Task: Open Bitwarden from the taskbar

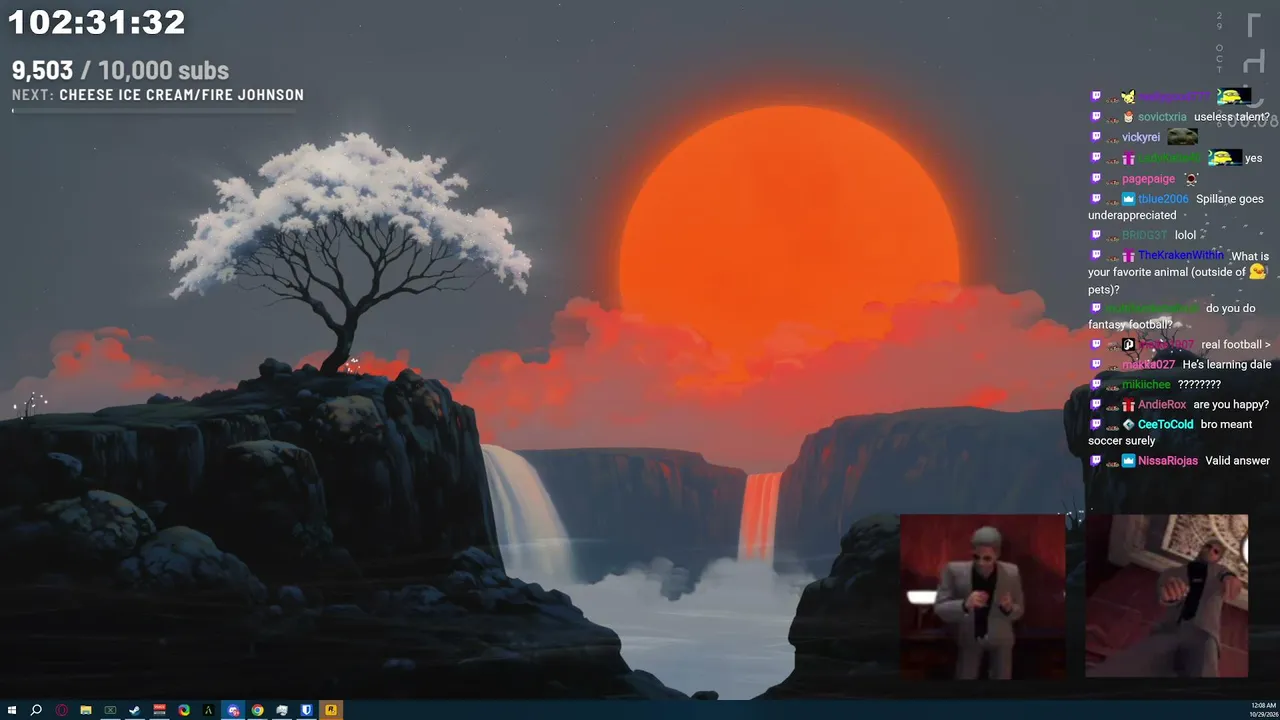Action: point(306,710)
